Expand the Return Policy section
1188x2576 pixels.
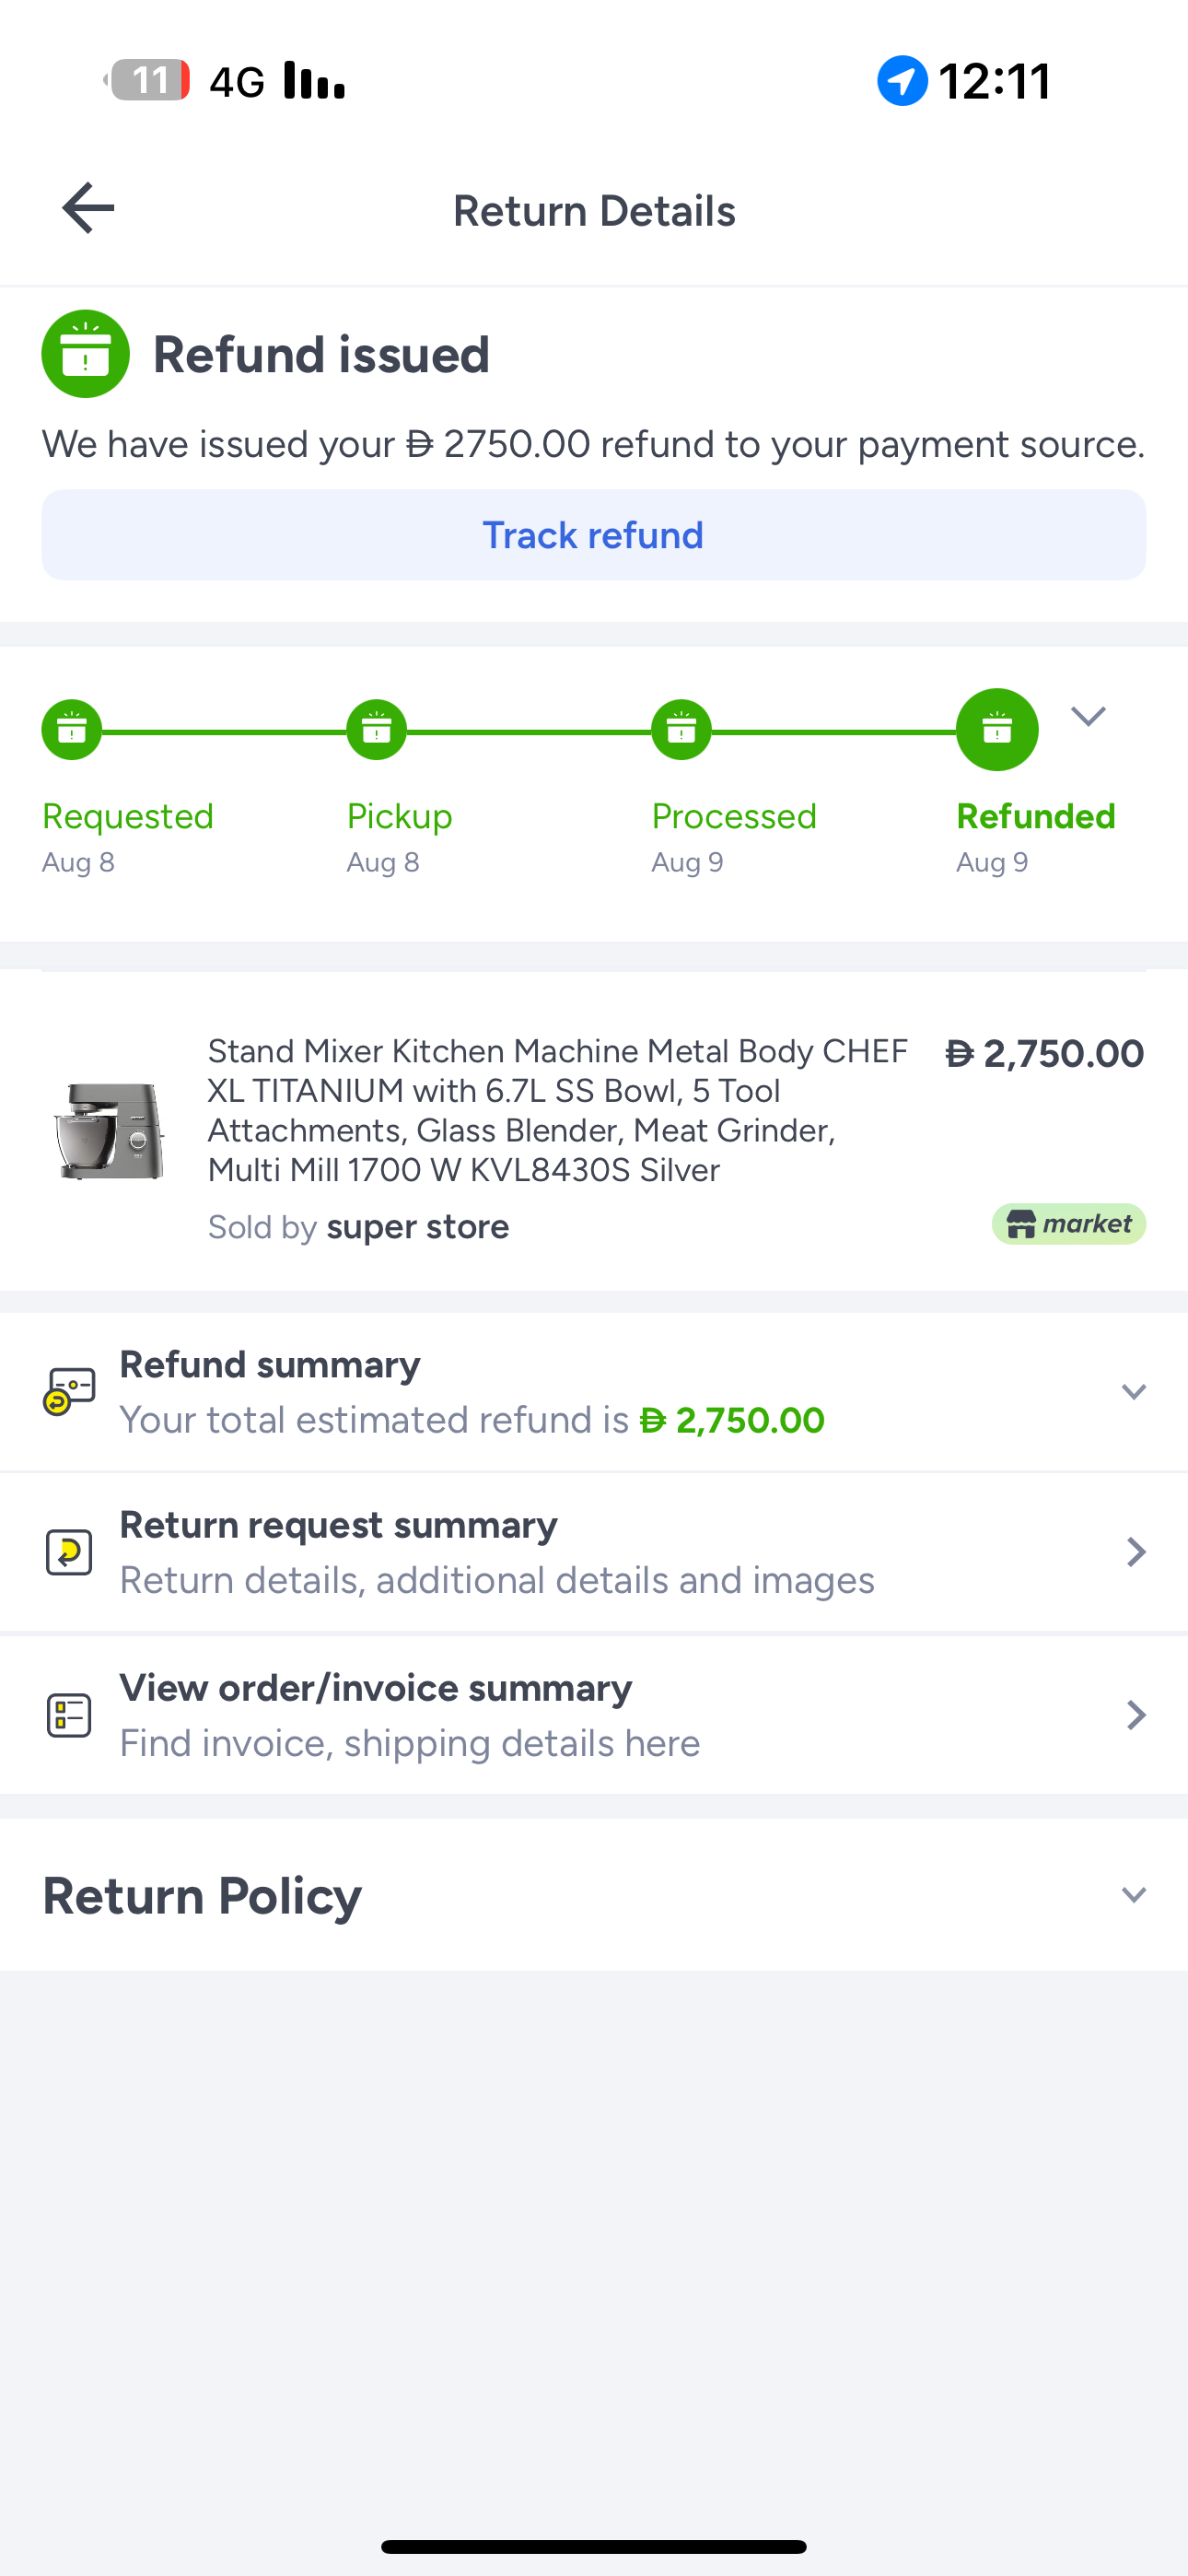pyautogui.click(x=1133, y=1894)
